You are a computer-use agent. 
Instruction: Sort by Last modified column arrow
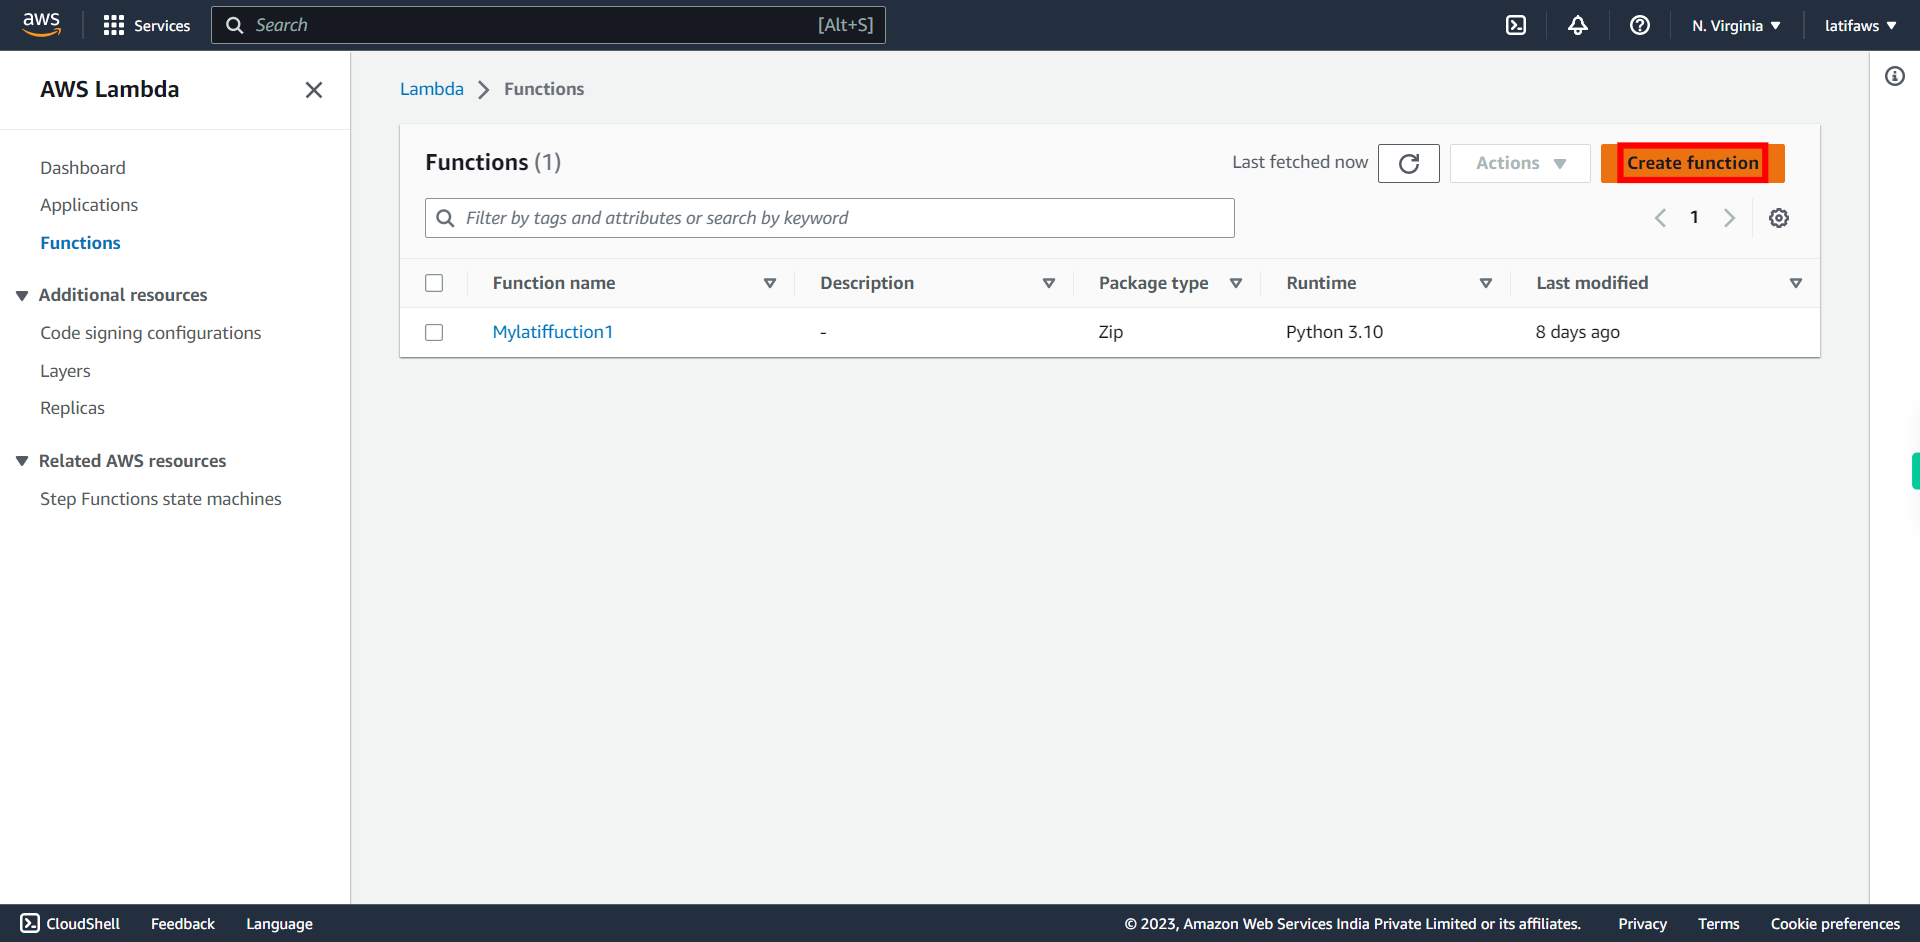click(1796, 283)
